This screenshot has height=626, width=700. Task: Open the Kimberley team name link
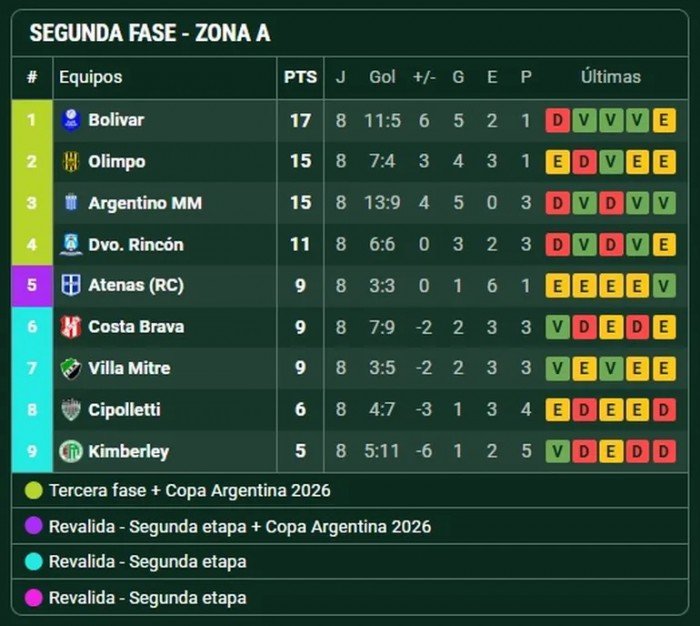(128, 451)
